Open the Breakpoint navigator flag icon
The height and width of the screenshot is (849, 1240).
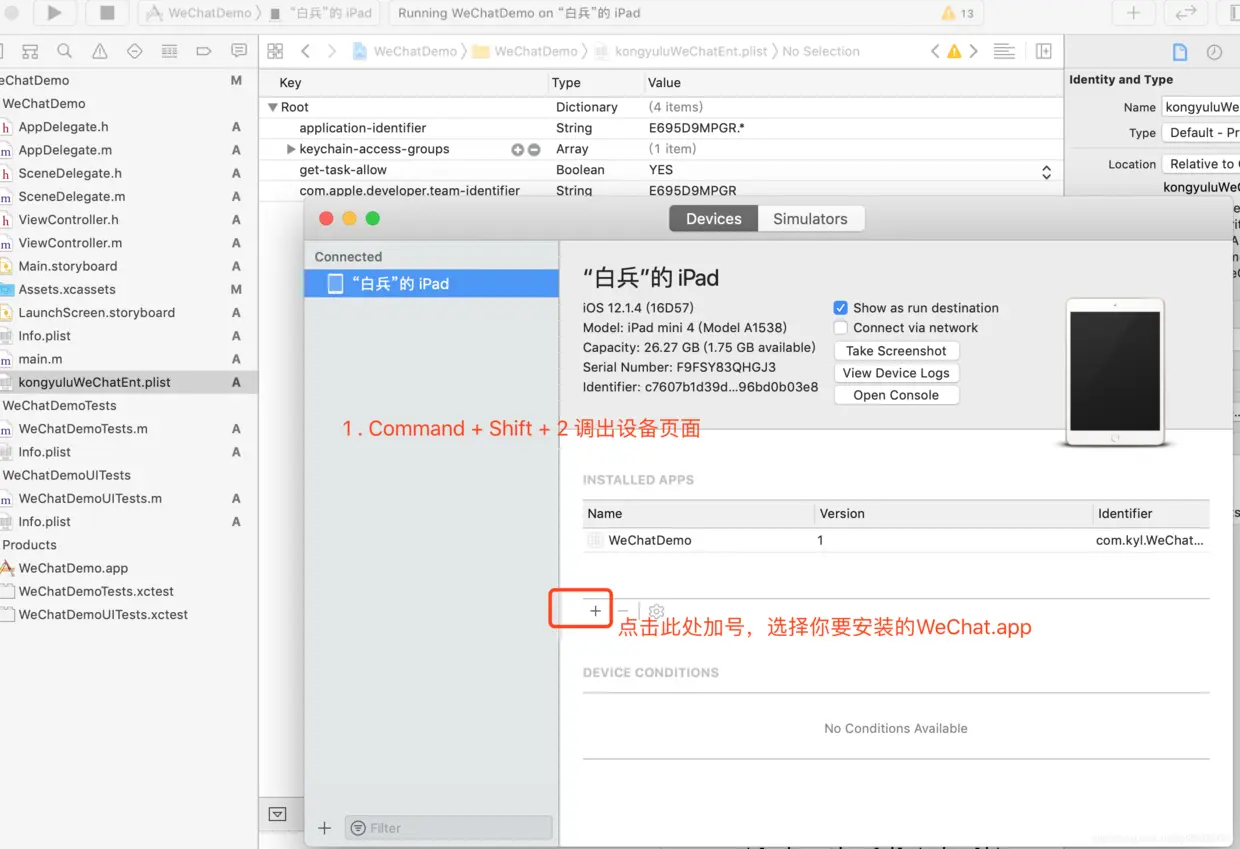click(204, 50)
